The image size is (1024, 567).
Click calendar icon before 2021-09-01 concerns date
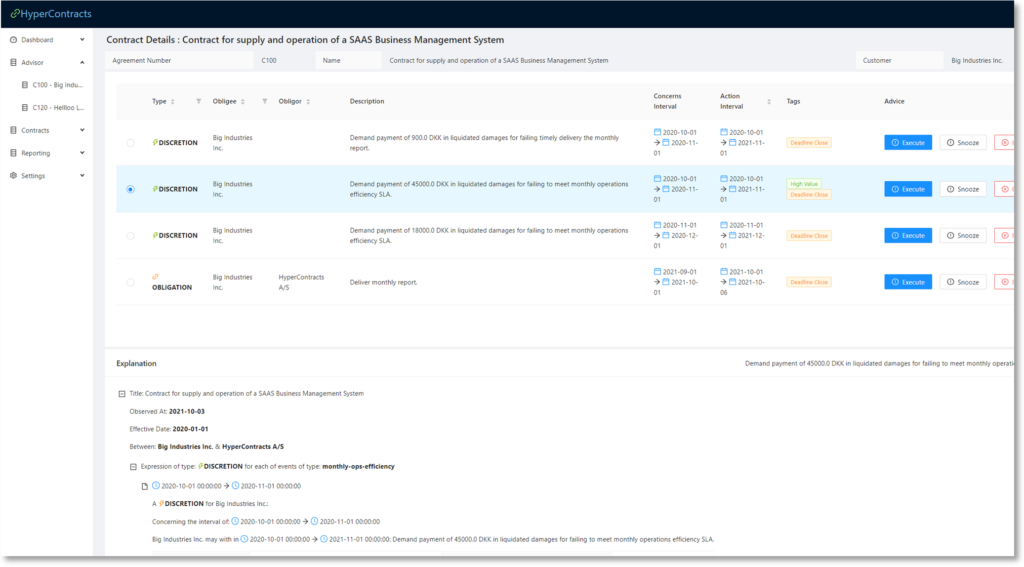click(x=658, y=271)
